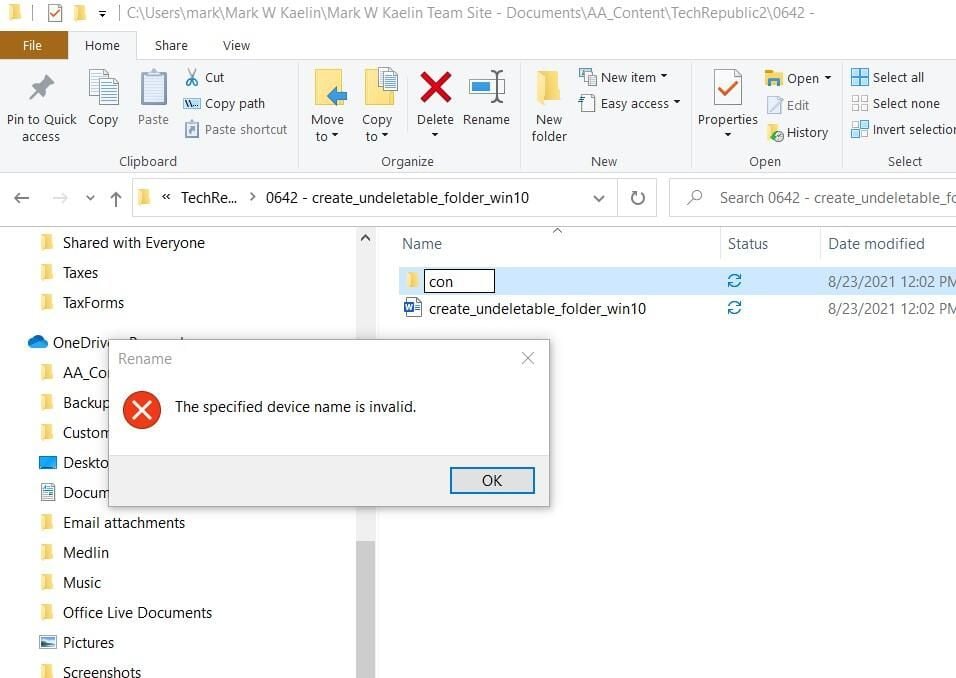Screen dimensions: 956x678
Task: Select the Screenshots folder
Action: click(102, 671)
